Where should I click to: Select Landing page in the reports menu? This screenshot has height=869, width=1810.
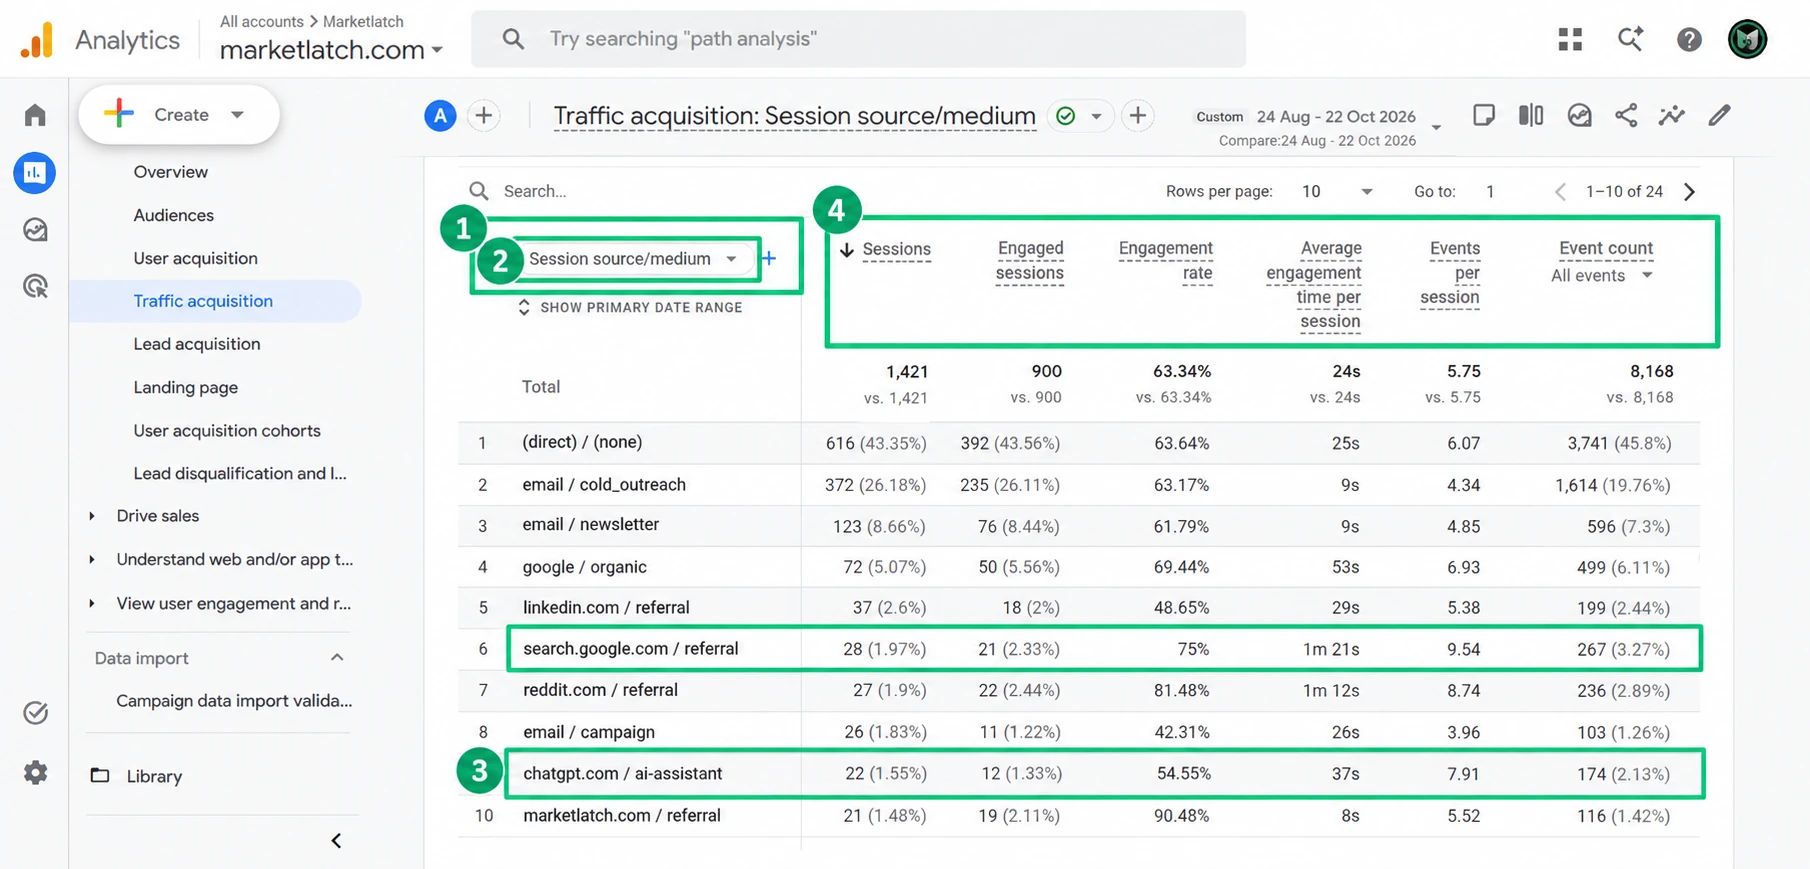click(186, 387)
